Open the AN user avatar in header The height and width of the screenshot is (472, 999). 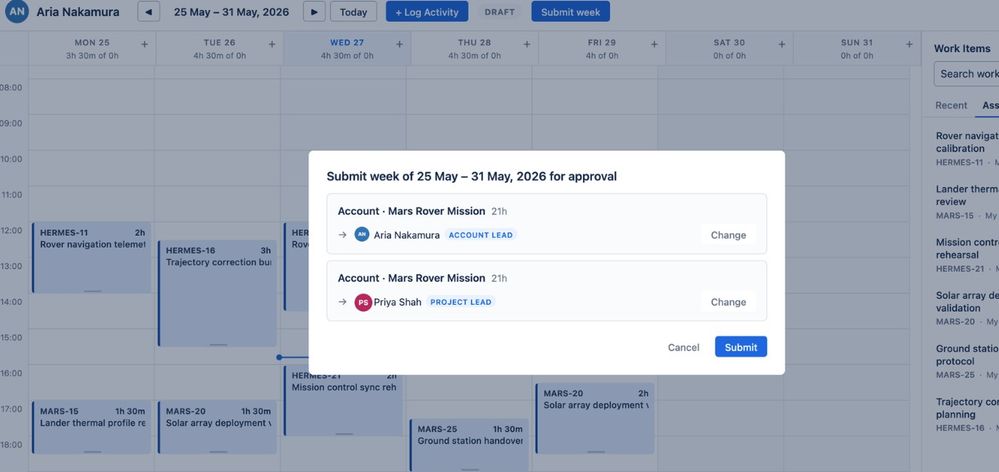pyautogui.click(x=17, y=11)
